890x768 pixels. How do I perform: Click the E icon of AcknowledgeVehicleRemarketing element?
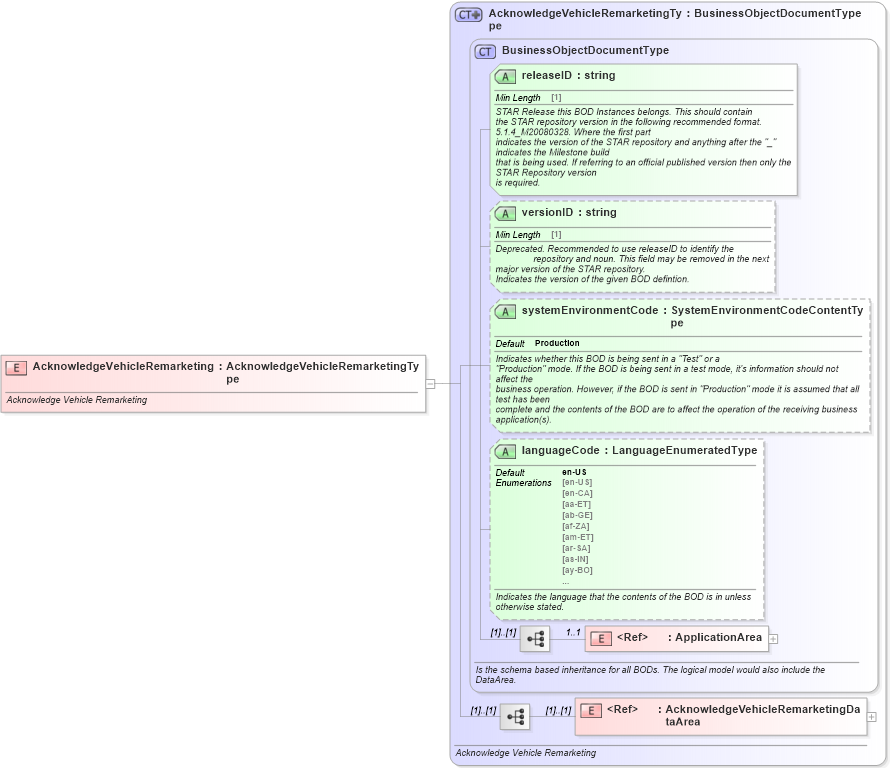[14, 367]
